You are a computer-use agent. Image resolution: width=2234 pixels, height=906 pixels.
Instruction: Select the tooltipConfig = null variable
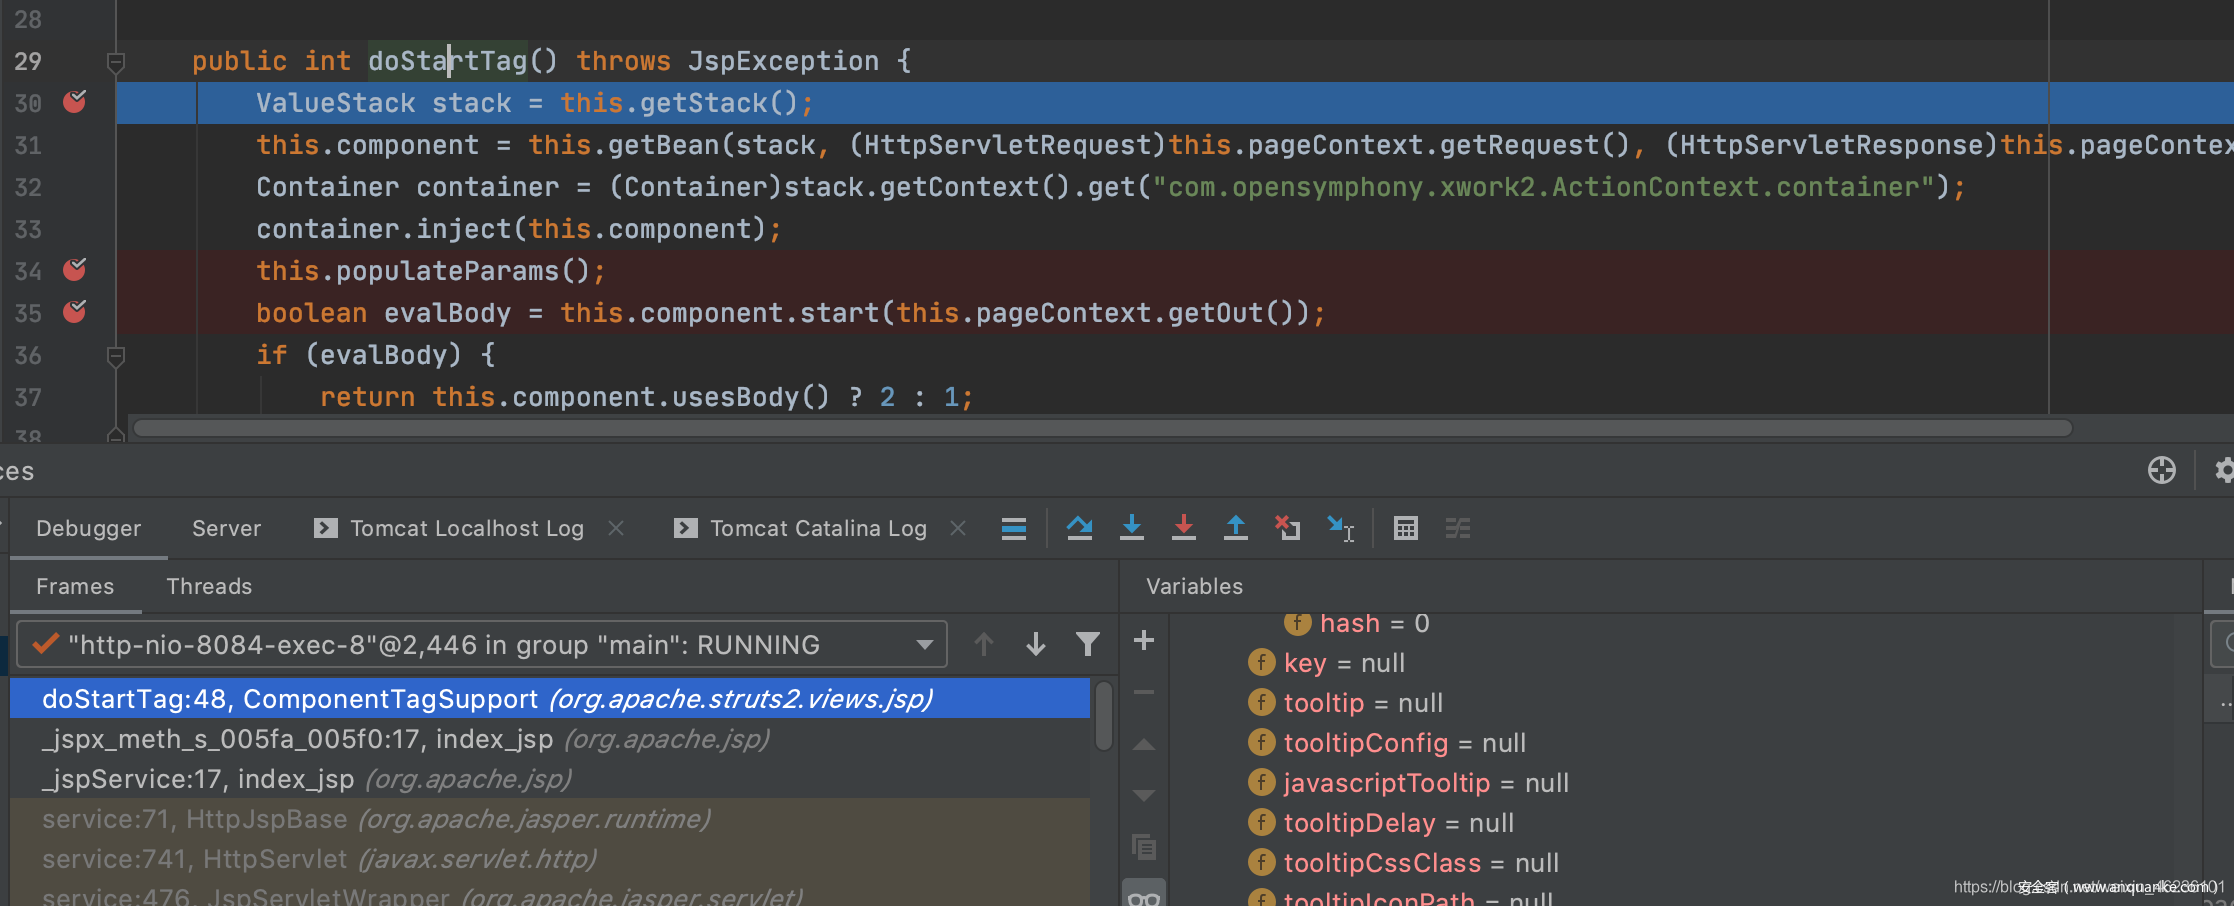coord(1387,743)
